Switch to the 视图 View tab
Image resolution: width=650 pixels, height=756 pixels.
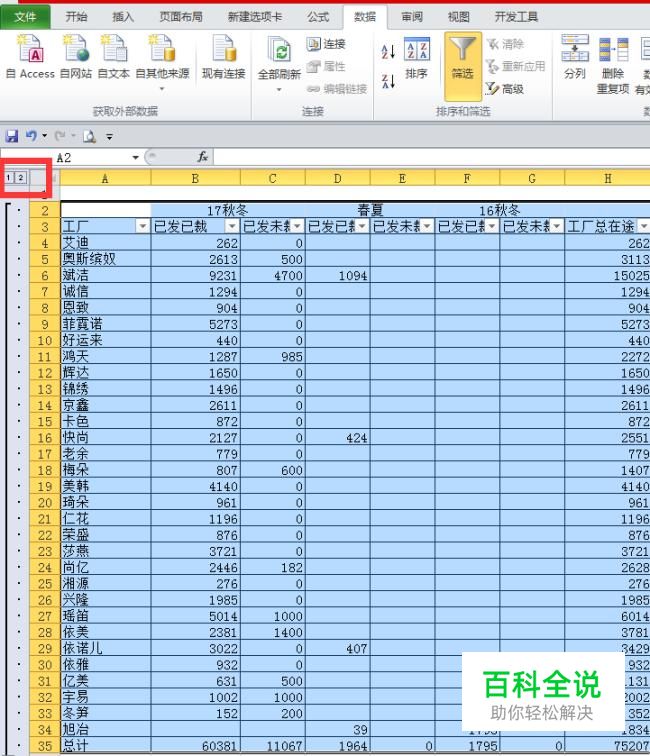[x=458, y=17]
